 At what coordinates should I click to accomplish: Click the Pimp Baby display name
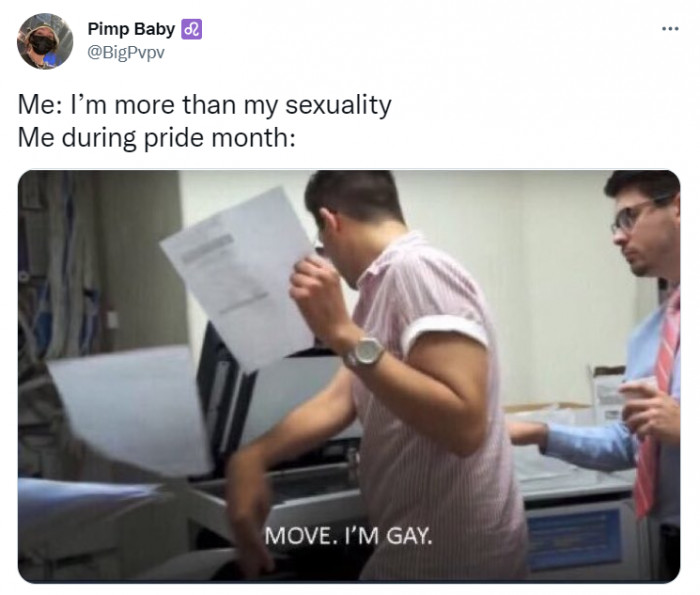point(131,29)
